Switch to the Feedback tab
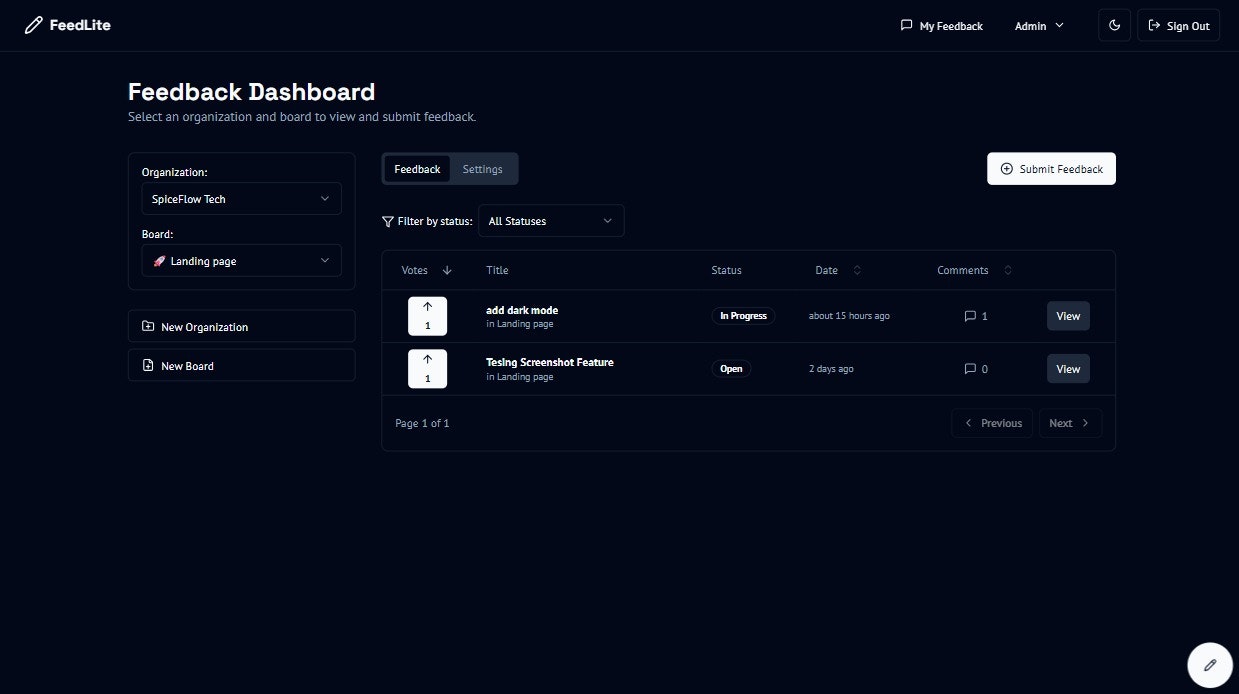The image size is (1239, 694). coord(417,169)
